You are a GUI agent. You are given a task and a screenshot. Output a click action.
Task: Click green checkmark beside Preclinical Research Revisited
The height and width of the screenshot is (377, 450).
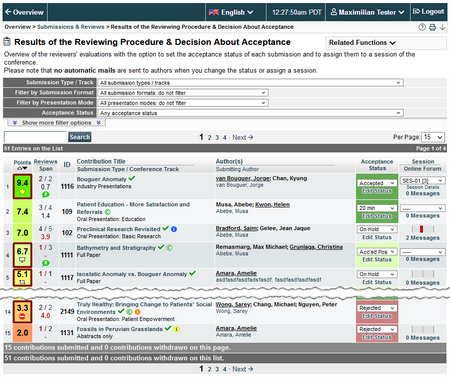[166, 229]
